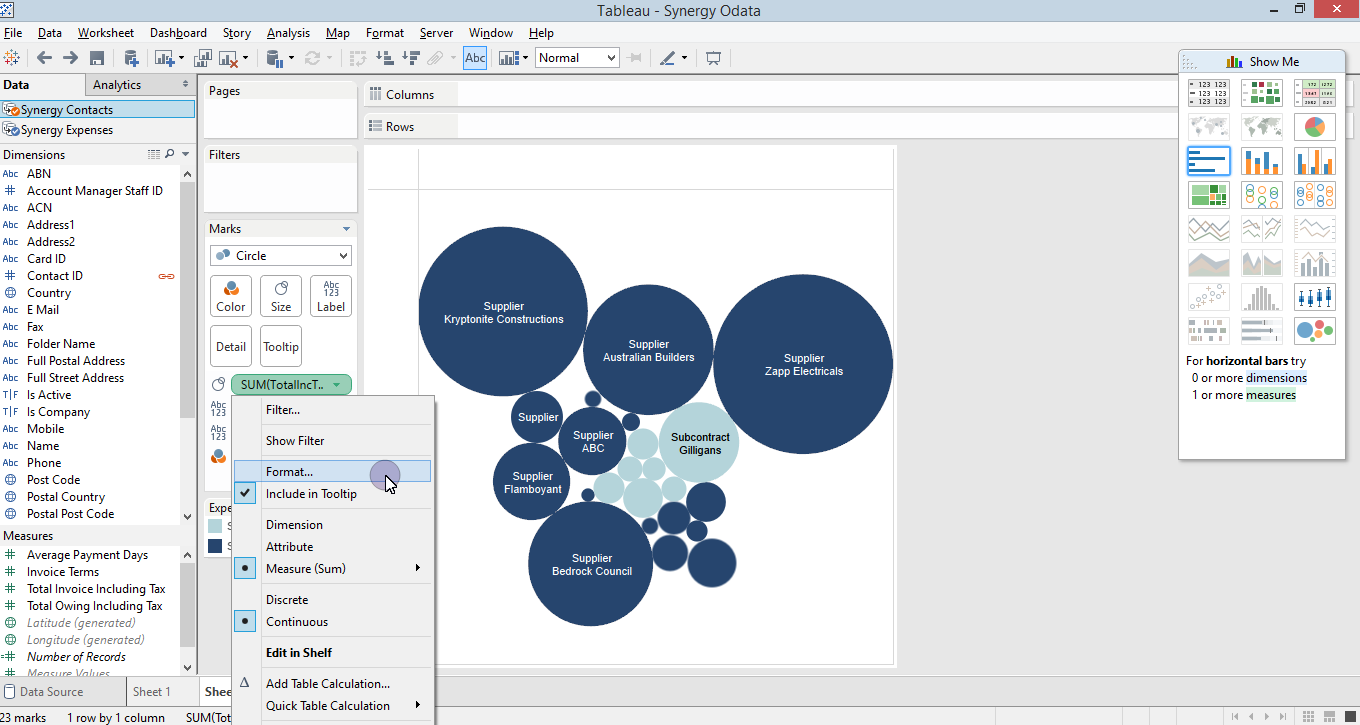1360x725 pixels.
Task: Toggle the Abc show mark labels button
Action: coord(475,58)
